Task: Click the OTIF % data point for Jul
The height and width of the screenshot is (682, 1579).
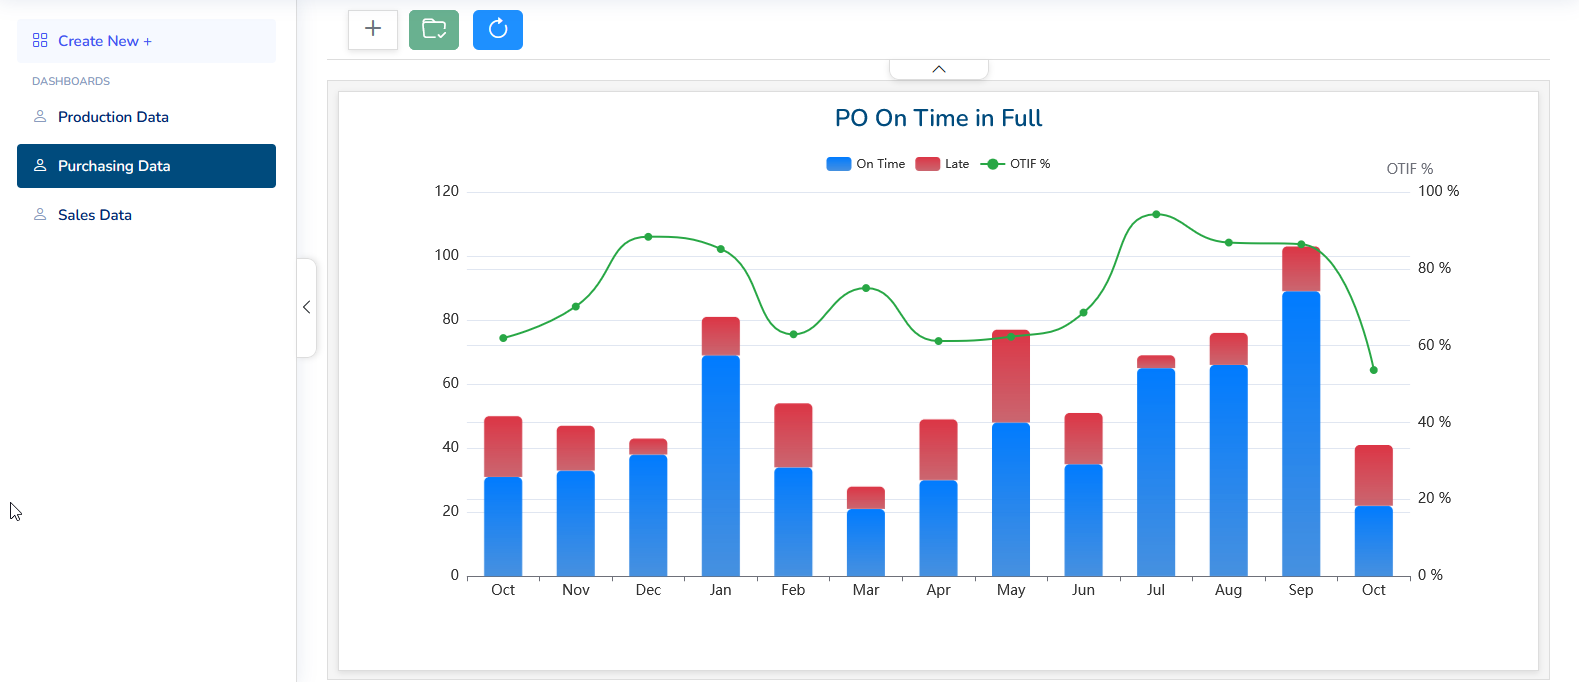Action: [1156, 214]
